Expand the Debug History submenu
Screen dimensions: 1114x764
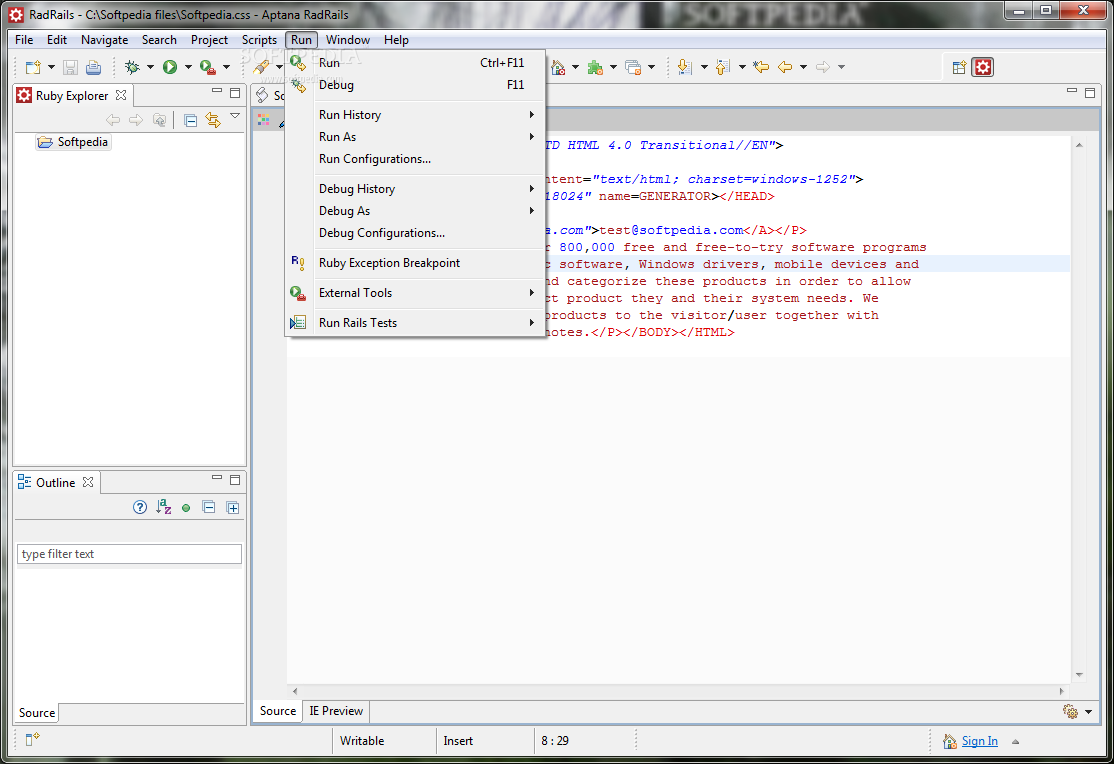415,189
